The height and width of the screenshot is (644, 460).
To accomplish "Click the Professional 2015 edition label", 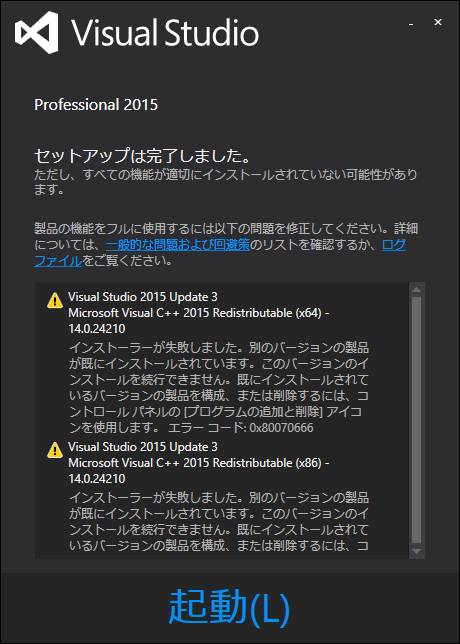I will (x=96, y=105).
